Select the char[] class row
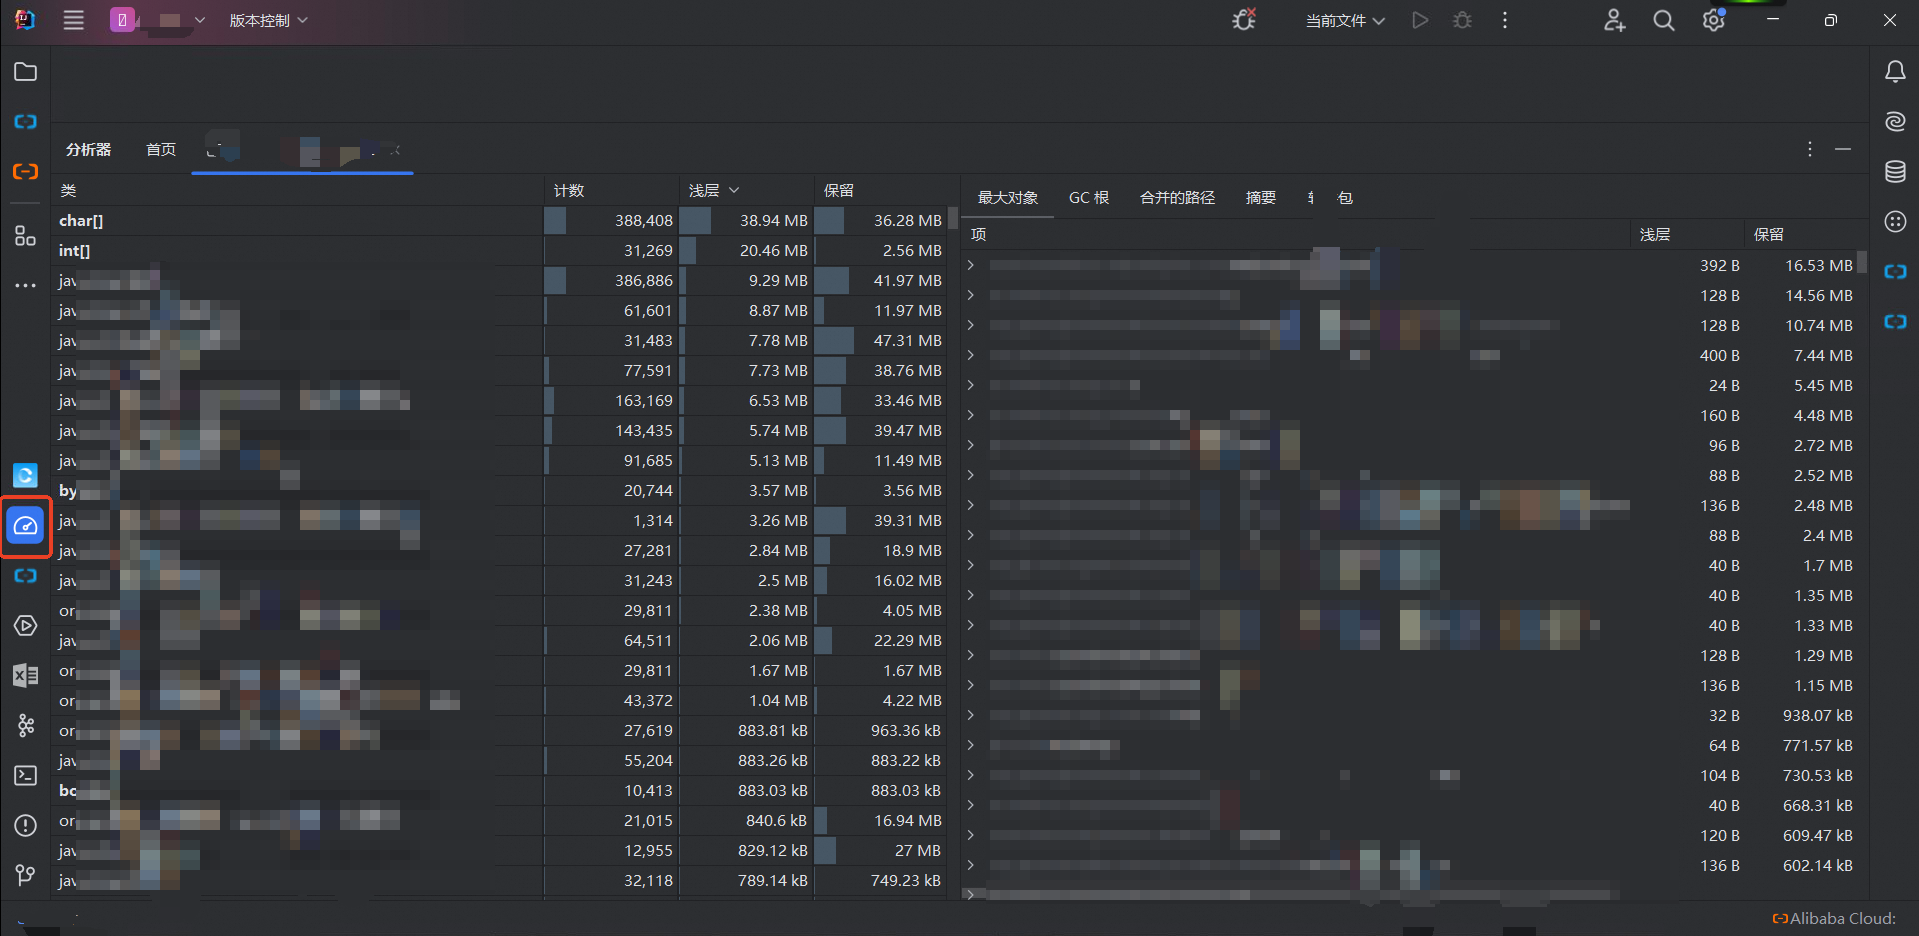Screen dimensions: 1919x936 (81, 221)
